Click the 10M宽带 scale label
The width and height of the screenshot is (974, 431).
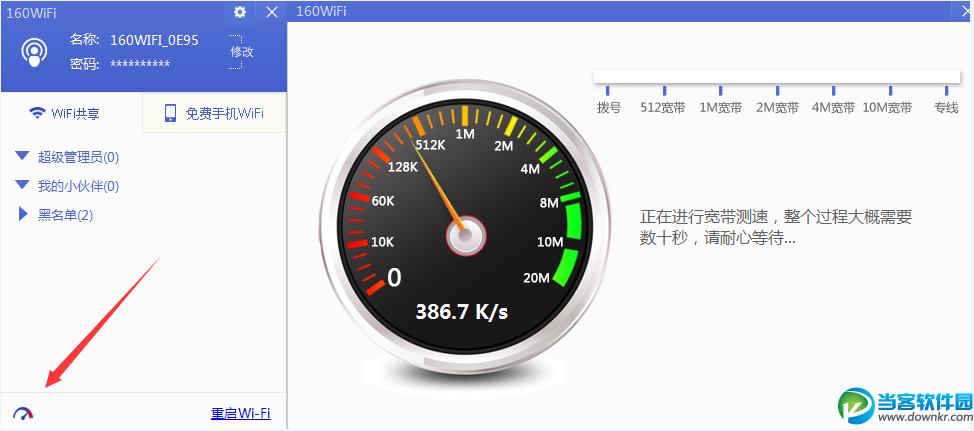[x=887, y=108]
